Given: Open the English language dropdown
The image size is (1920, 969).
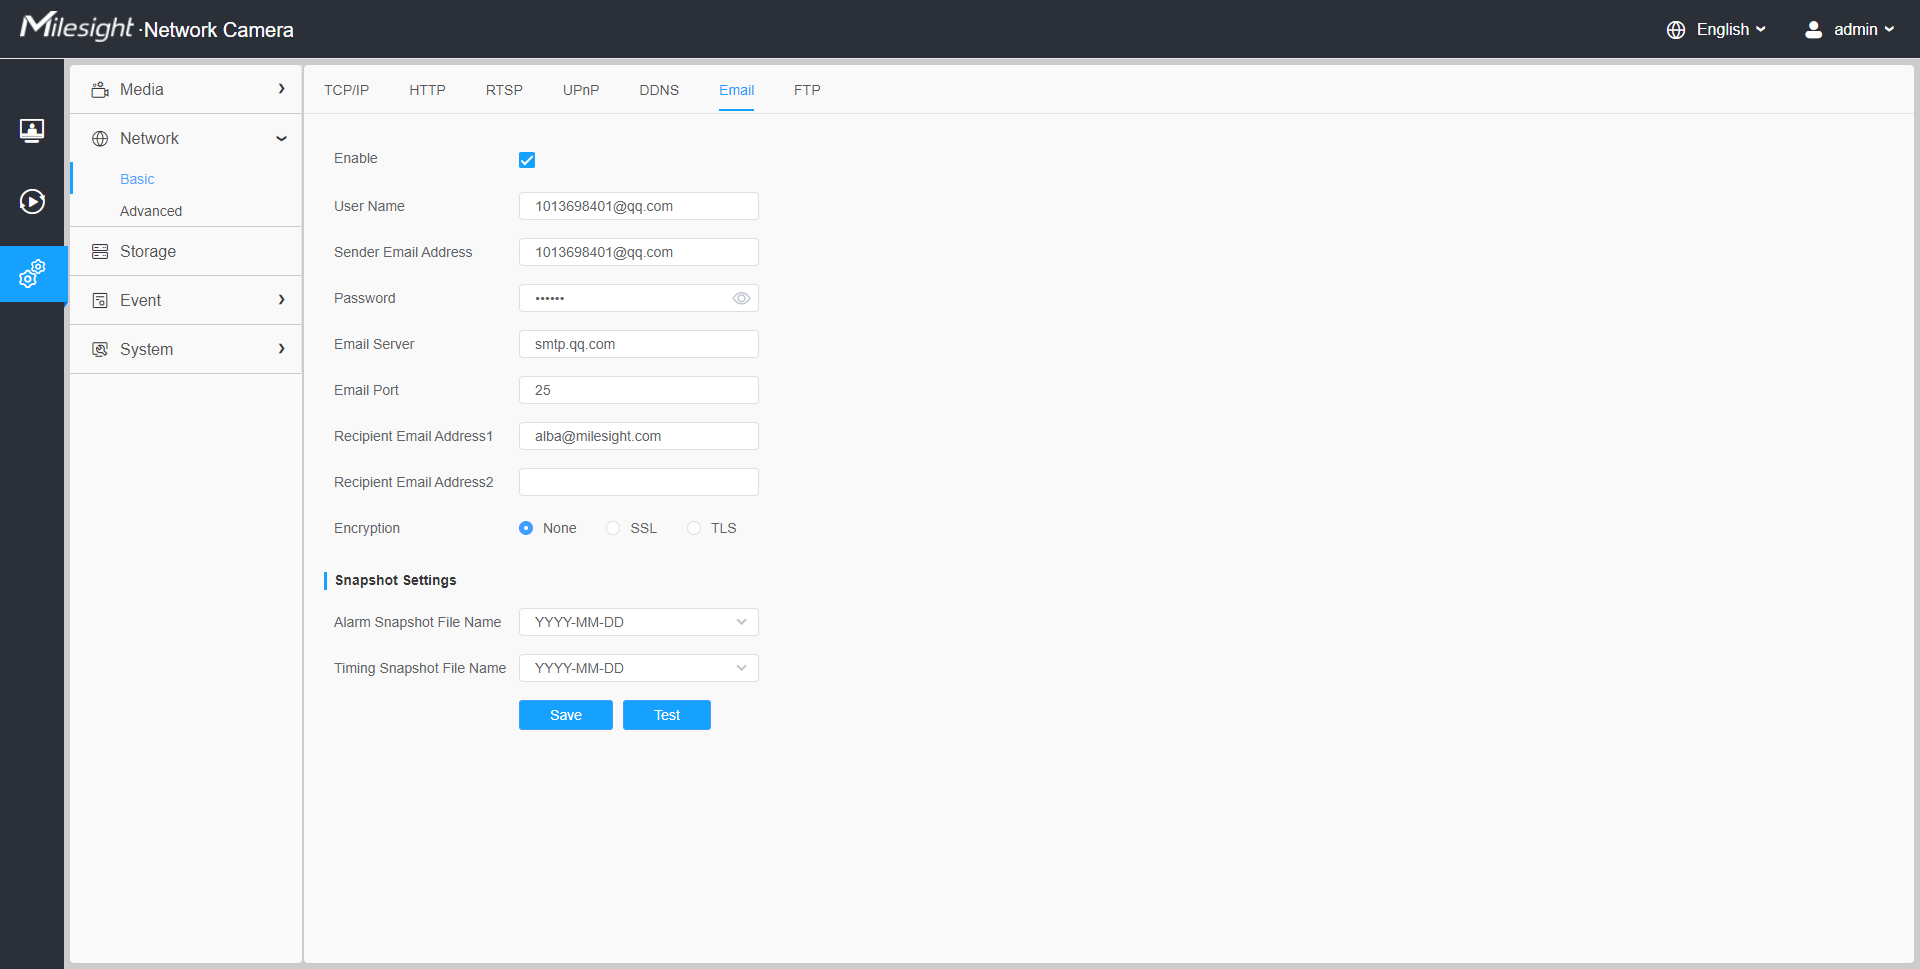Looking at the screenshot, I should 1717,30.
